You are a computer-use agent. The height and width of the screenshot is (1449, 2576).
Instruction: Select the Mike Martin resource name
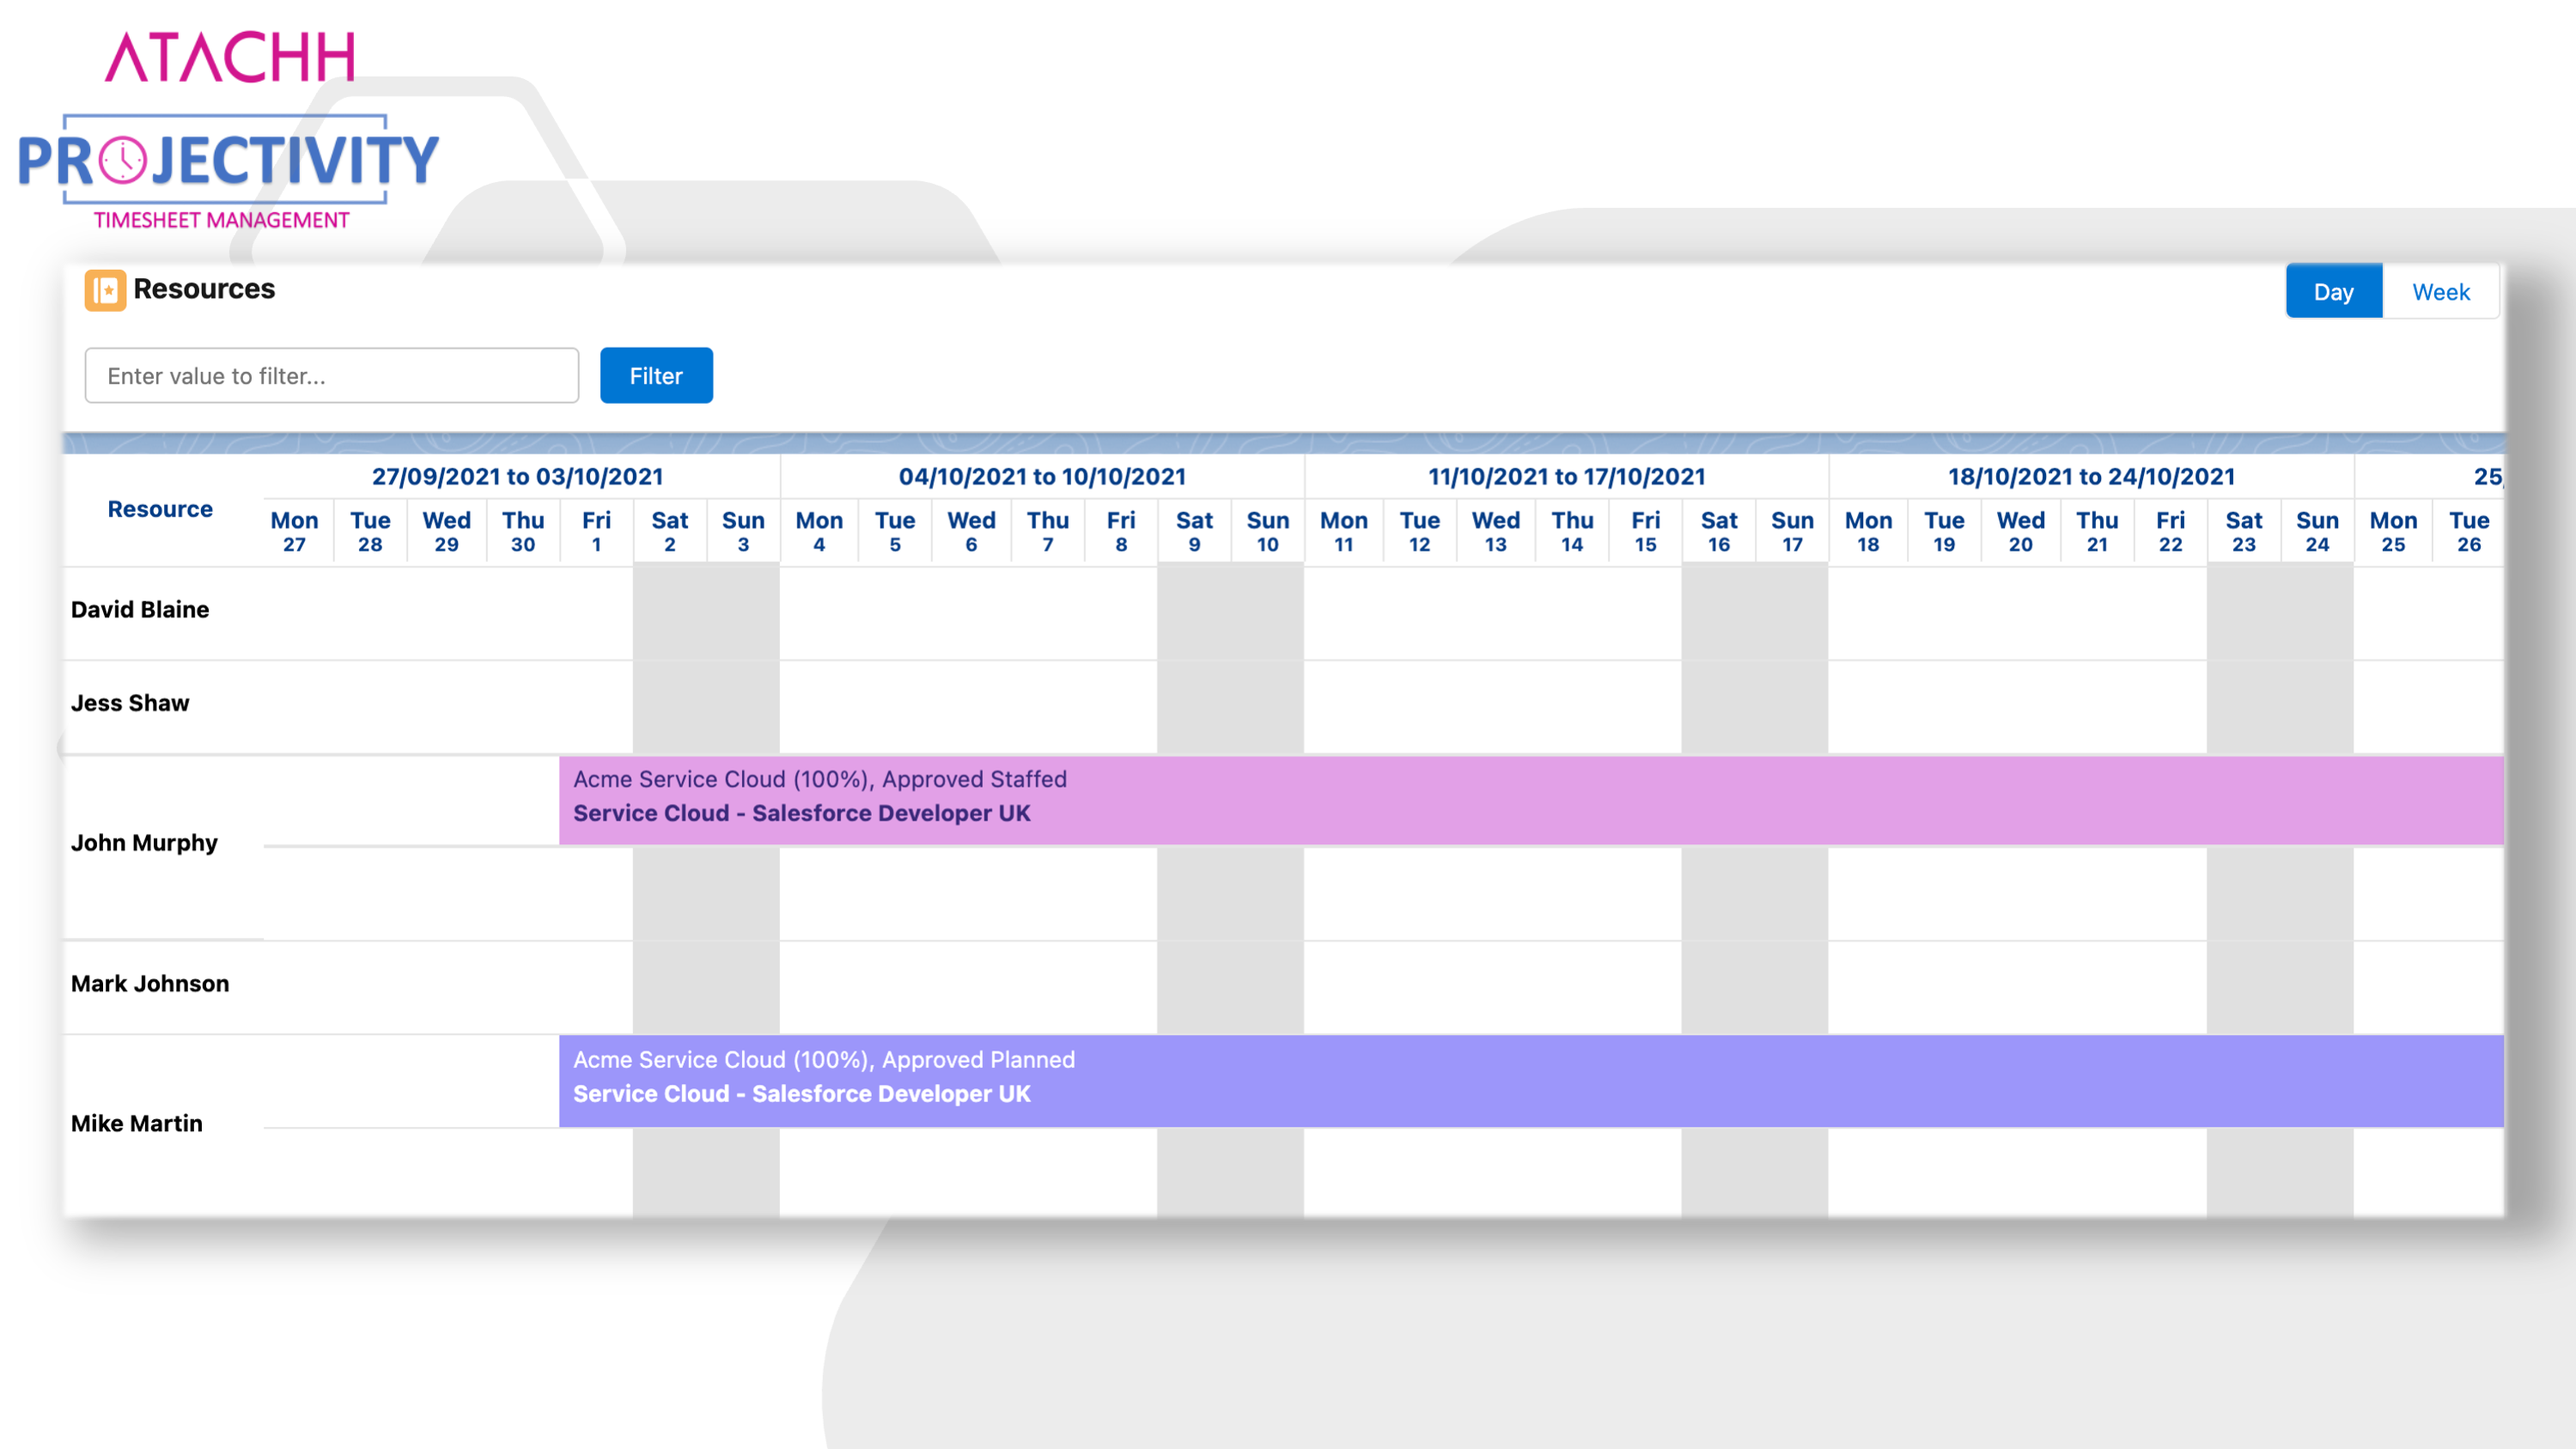pyautogui.click(x=137, y=1123)
